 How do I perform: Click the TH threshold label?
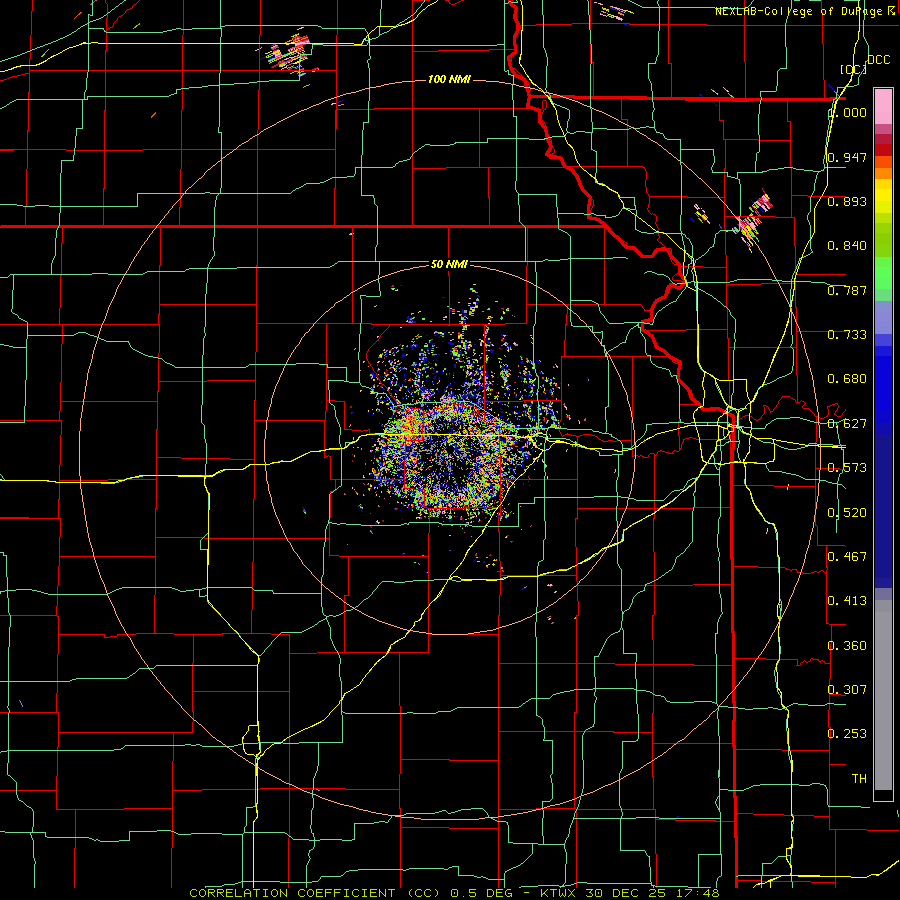pyautogui.click(x=859, y=778)
